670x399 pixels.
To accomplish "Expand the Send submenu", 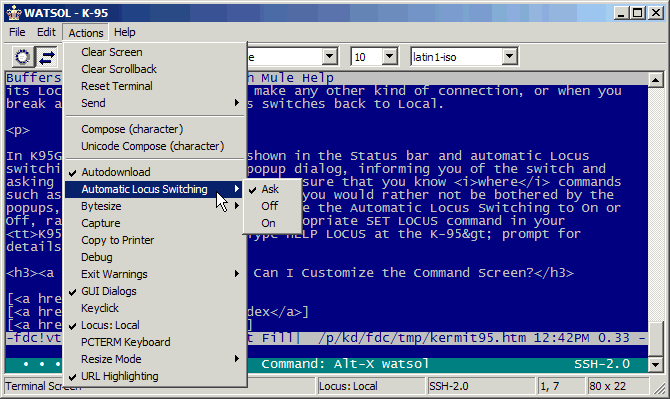I will click(x=155, y=103).
